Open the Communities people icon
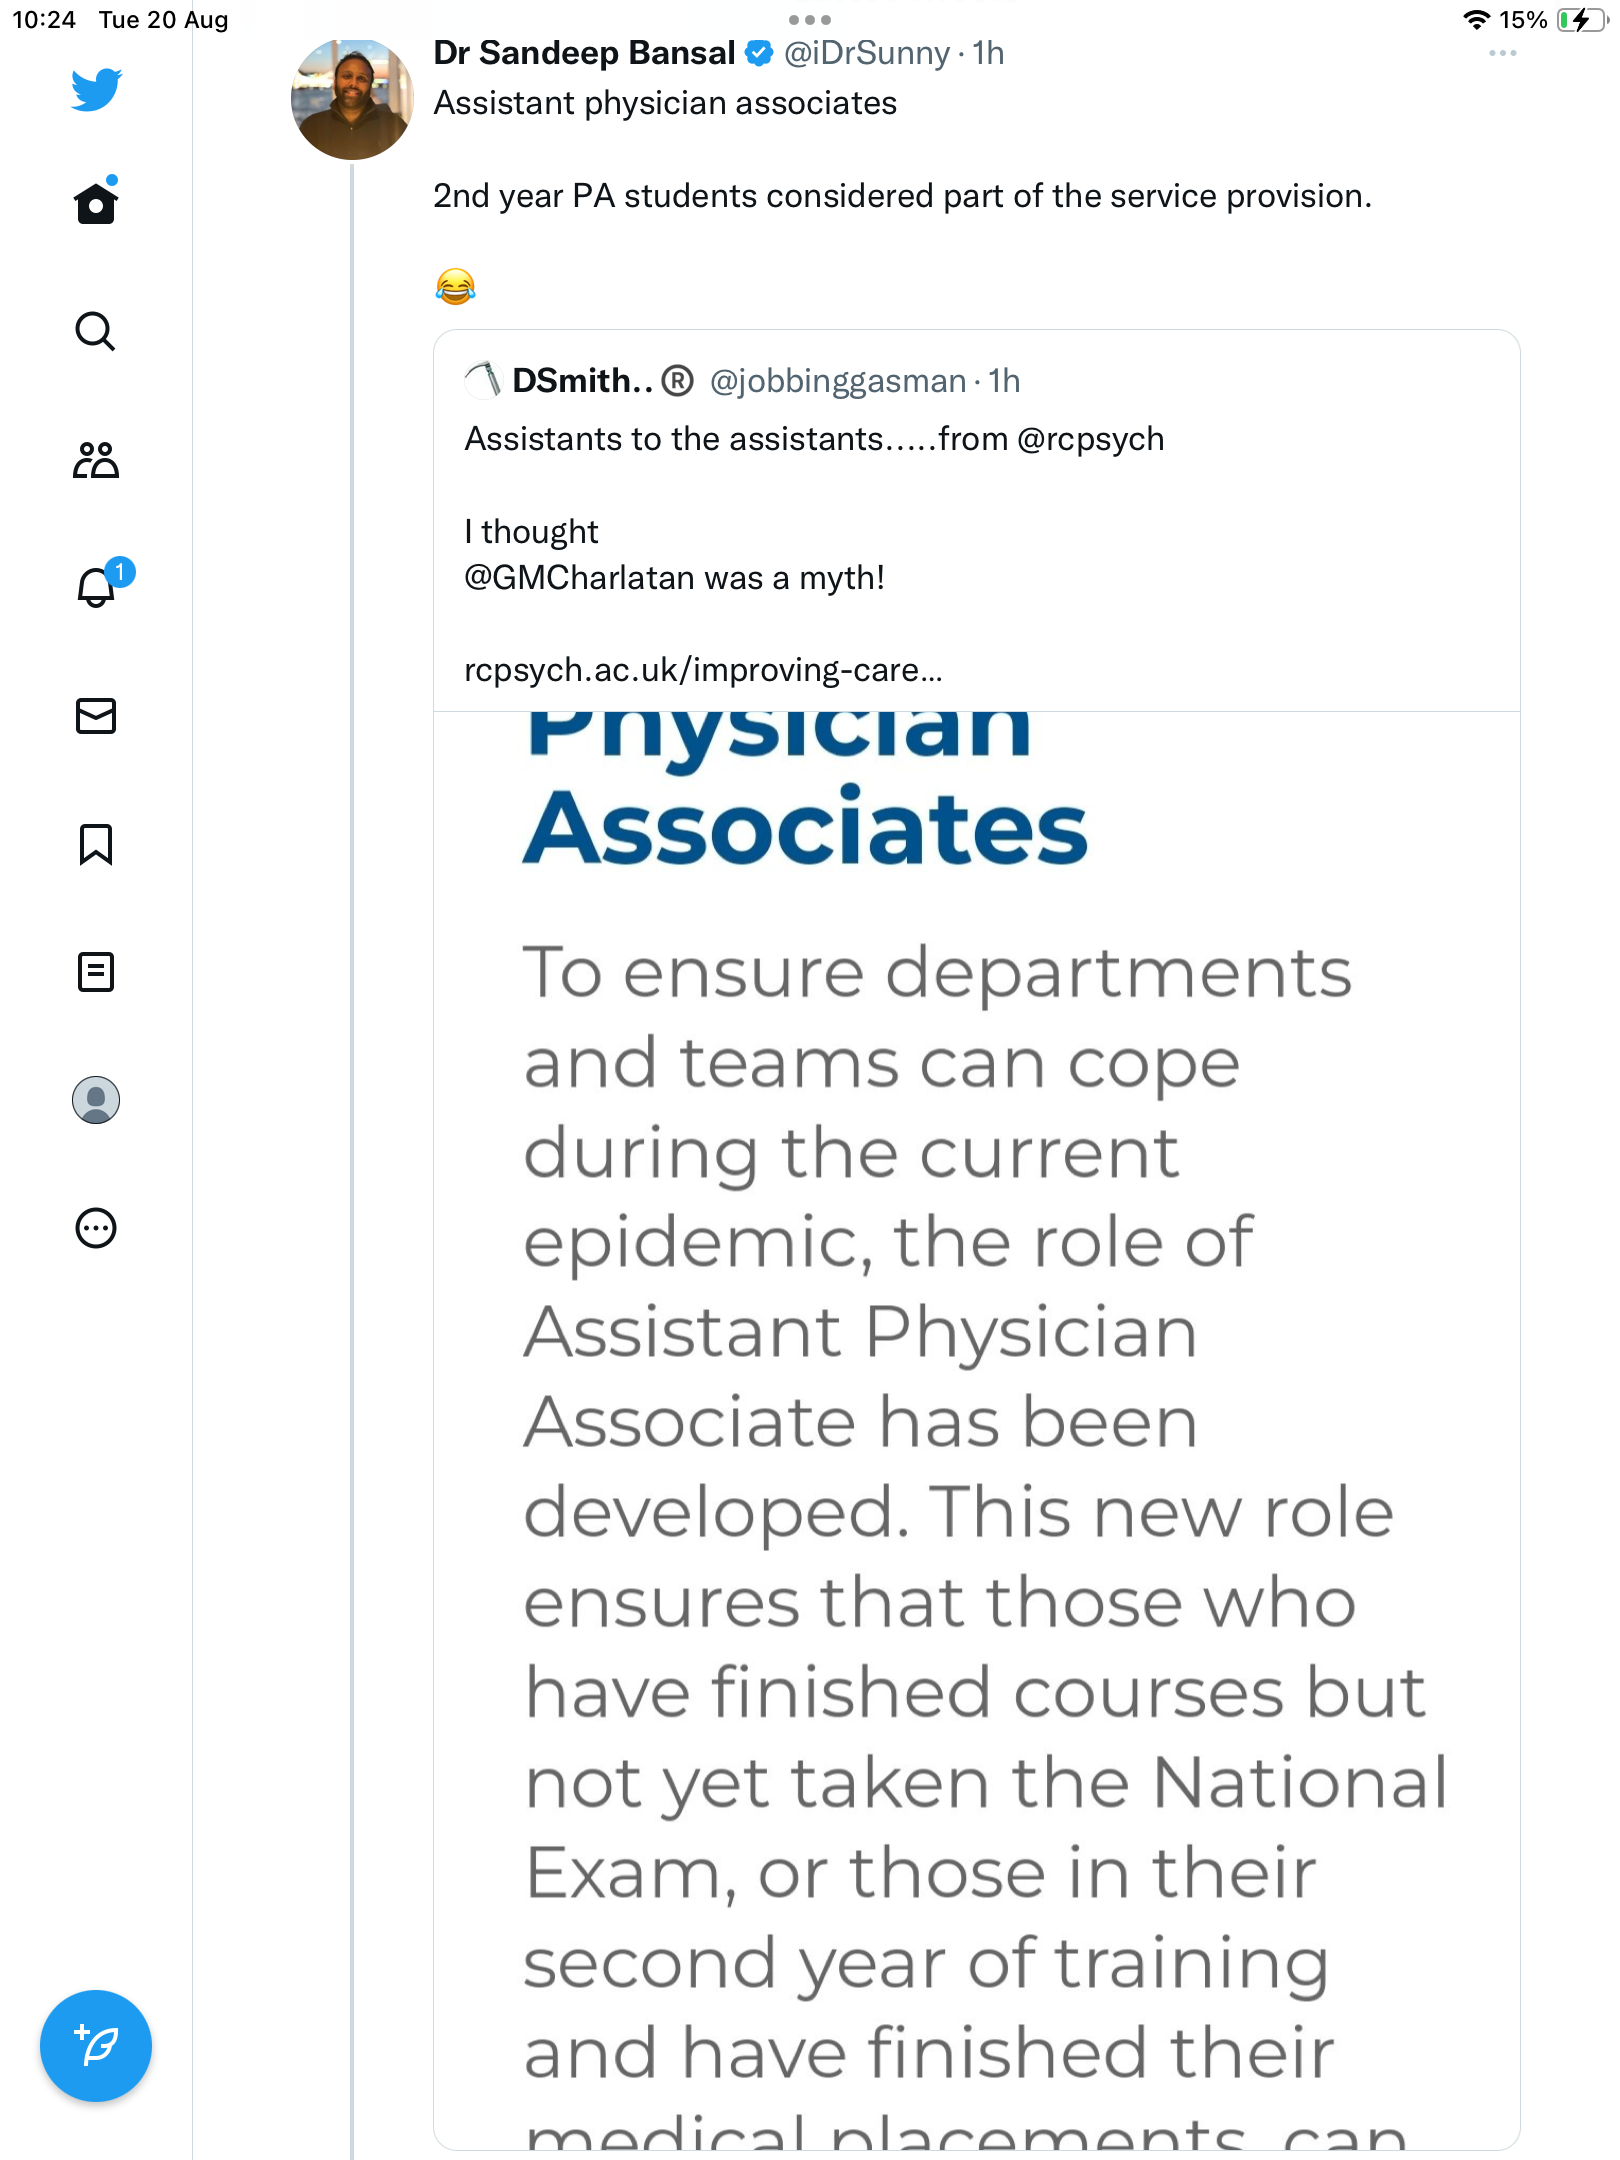 96,460
